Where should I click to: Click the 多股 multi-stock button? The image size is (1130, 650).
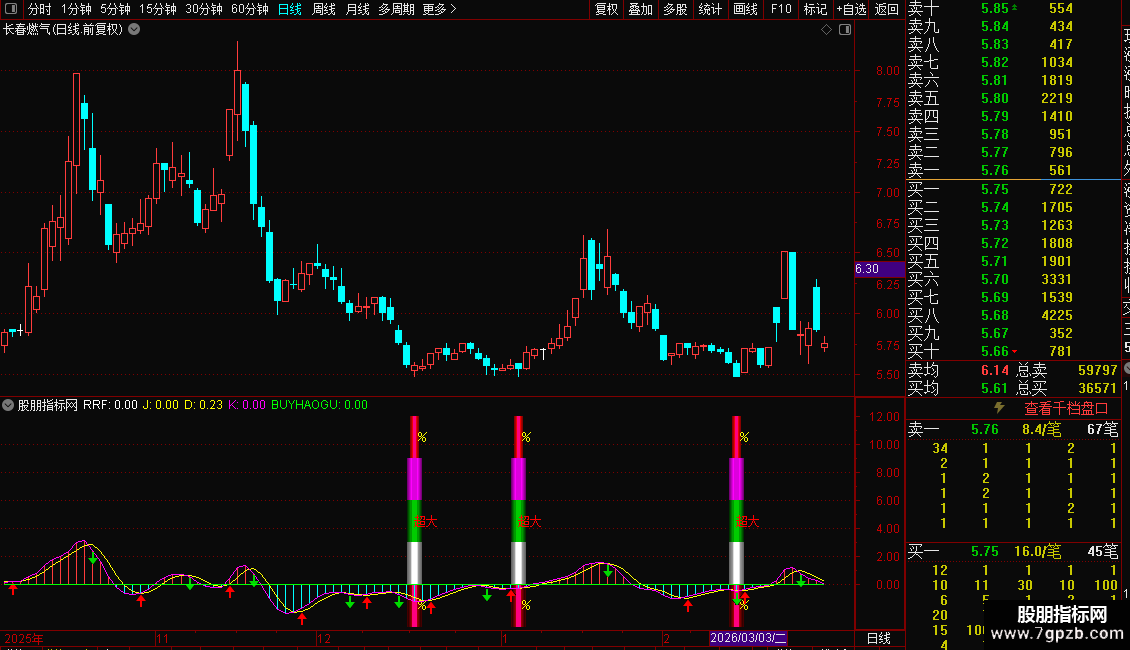[x=675, y=9]
